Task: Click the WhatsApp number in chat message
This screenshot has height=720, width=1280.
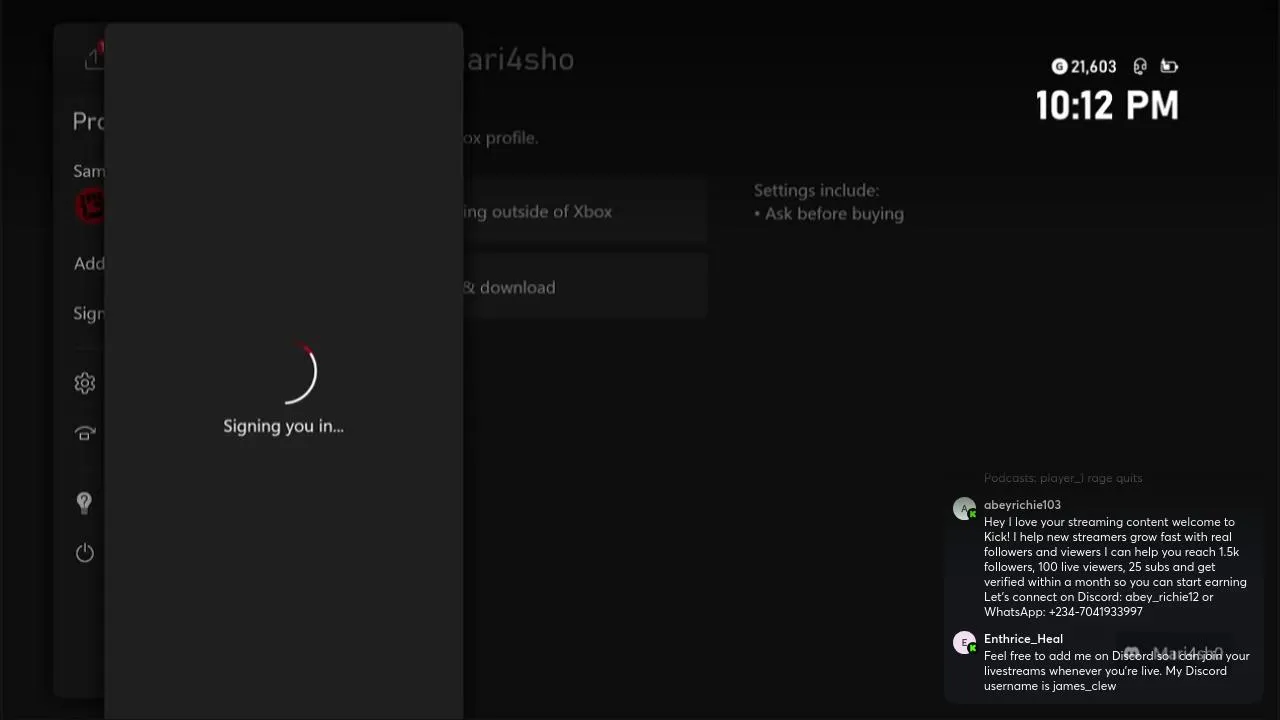Action: (1096, 612)
